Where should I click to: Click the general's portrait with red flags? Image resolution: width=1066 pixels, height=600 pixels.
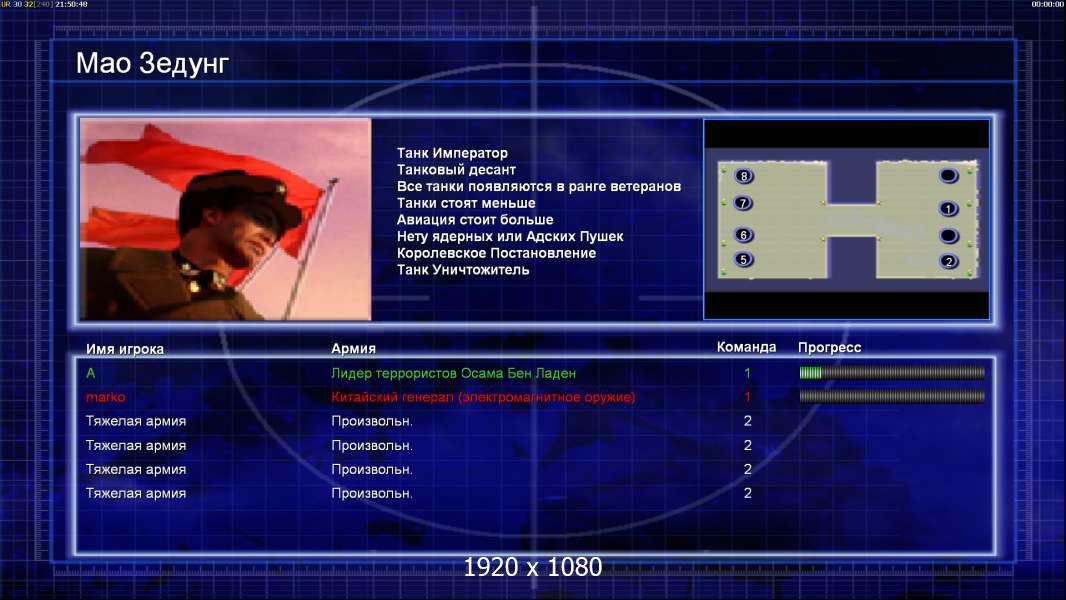(226, 219)
